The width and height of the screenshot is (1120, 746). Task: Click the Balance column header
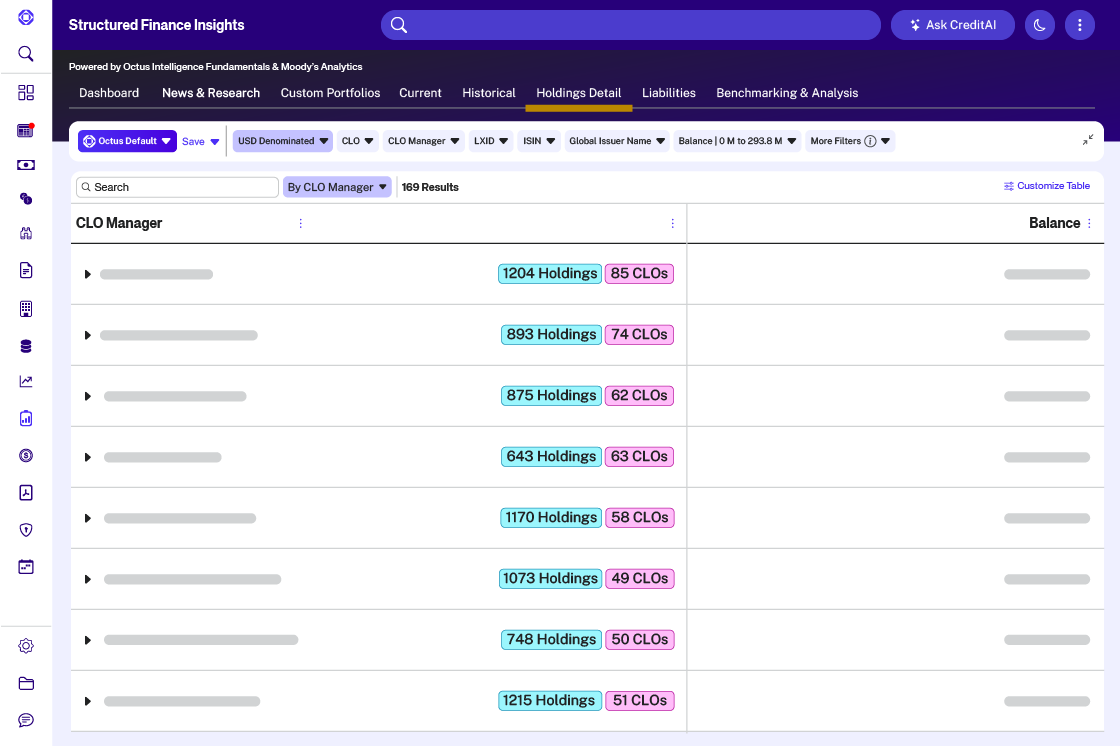1054,223
